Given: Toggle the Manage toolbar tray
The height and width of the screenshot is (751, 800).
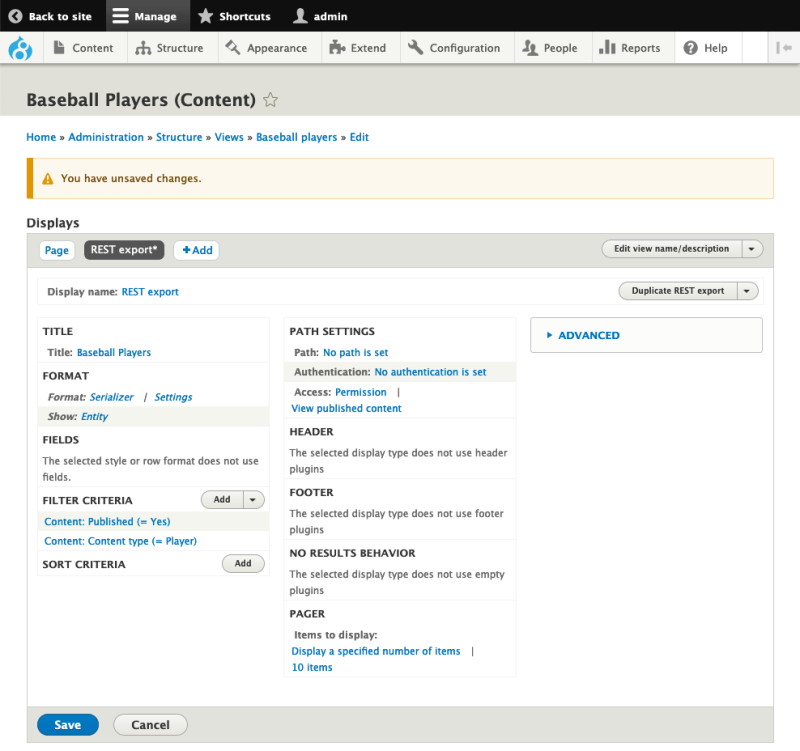Looking at the screenshot, I should tap(145, 16).
